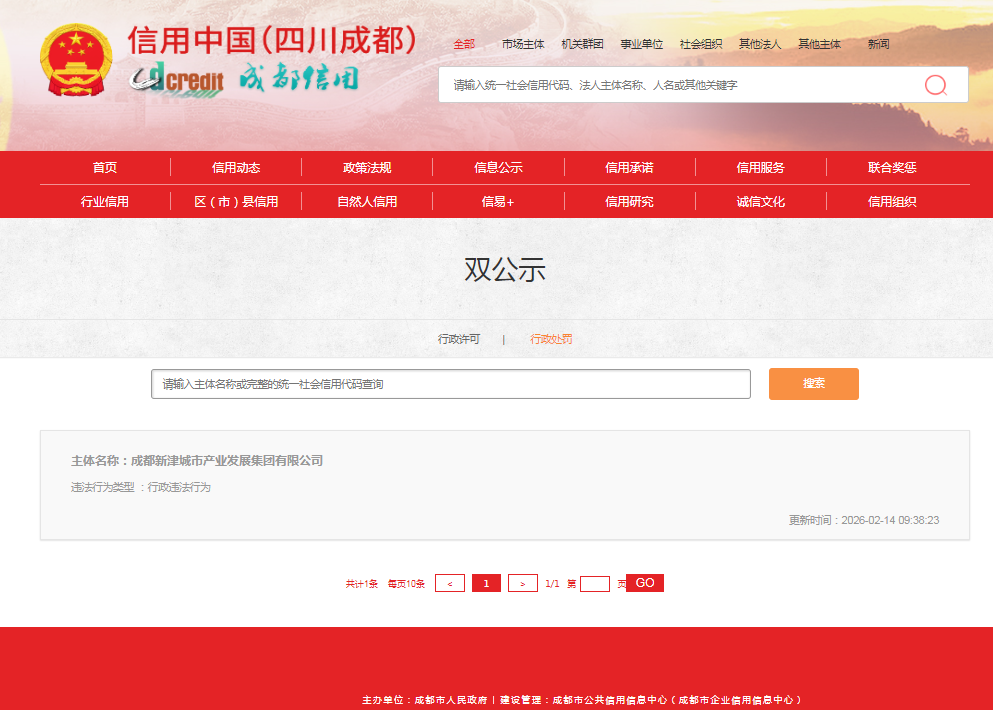Click the magnifier search icon in header
Viewport: 993px width, 710px height.
935,85
